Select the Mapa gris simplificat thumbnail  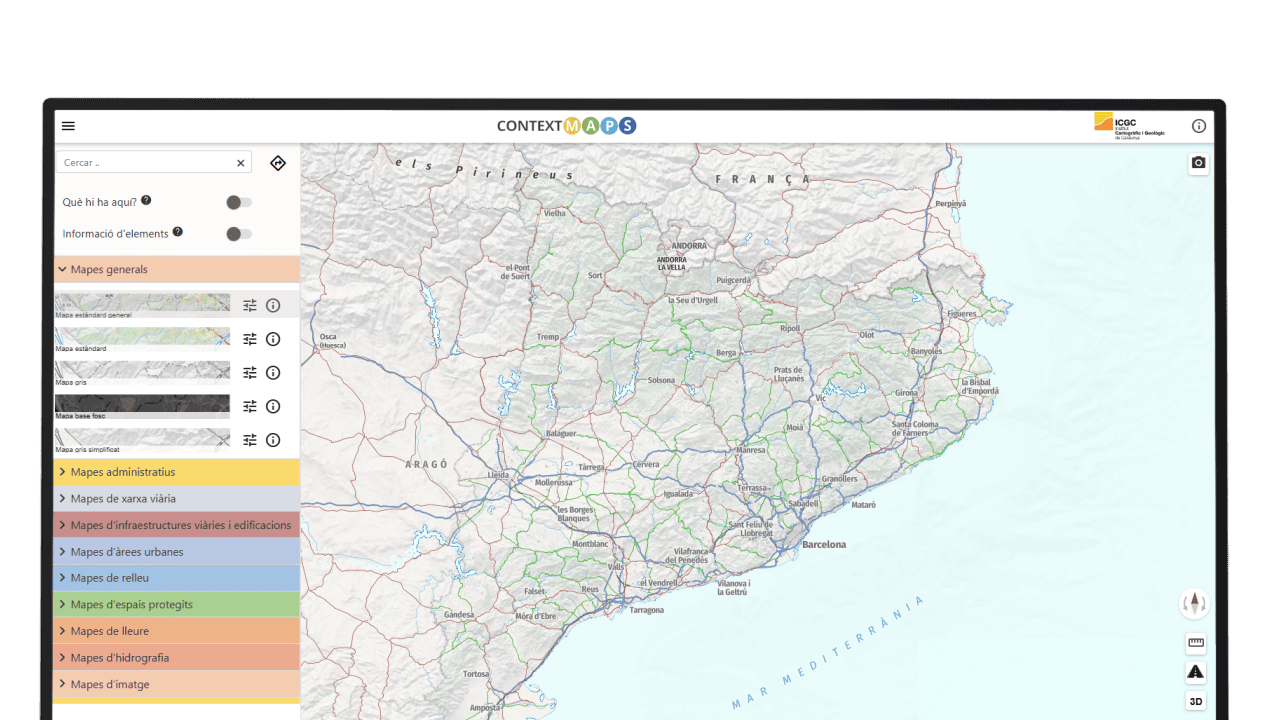pos(142,440)
